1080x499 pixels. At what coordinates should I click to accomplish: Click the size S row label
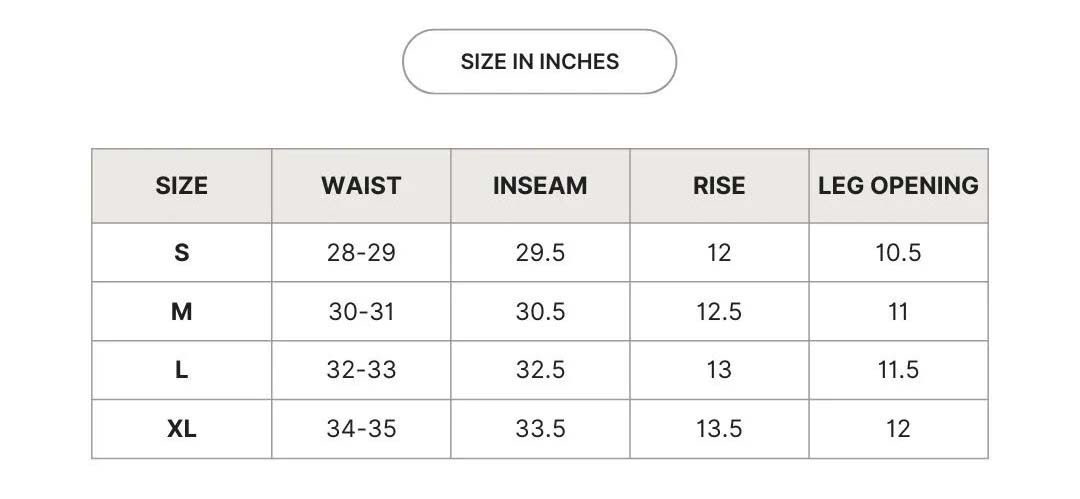point(181,253)
